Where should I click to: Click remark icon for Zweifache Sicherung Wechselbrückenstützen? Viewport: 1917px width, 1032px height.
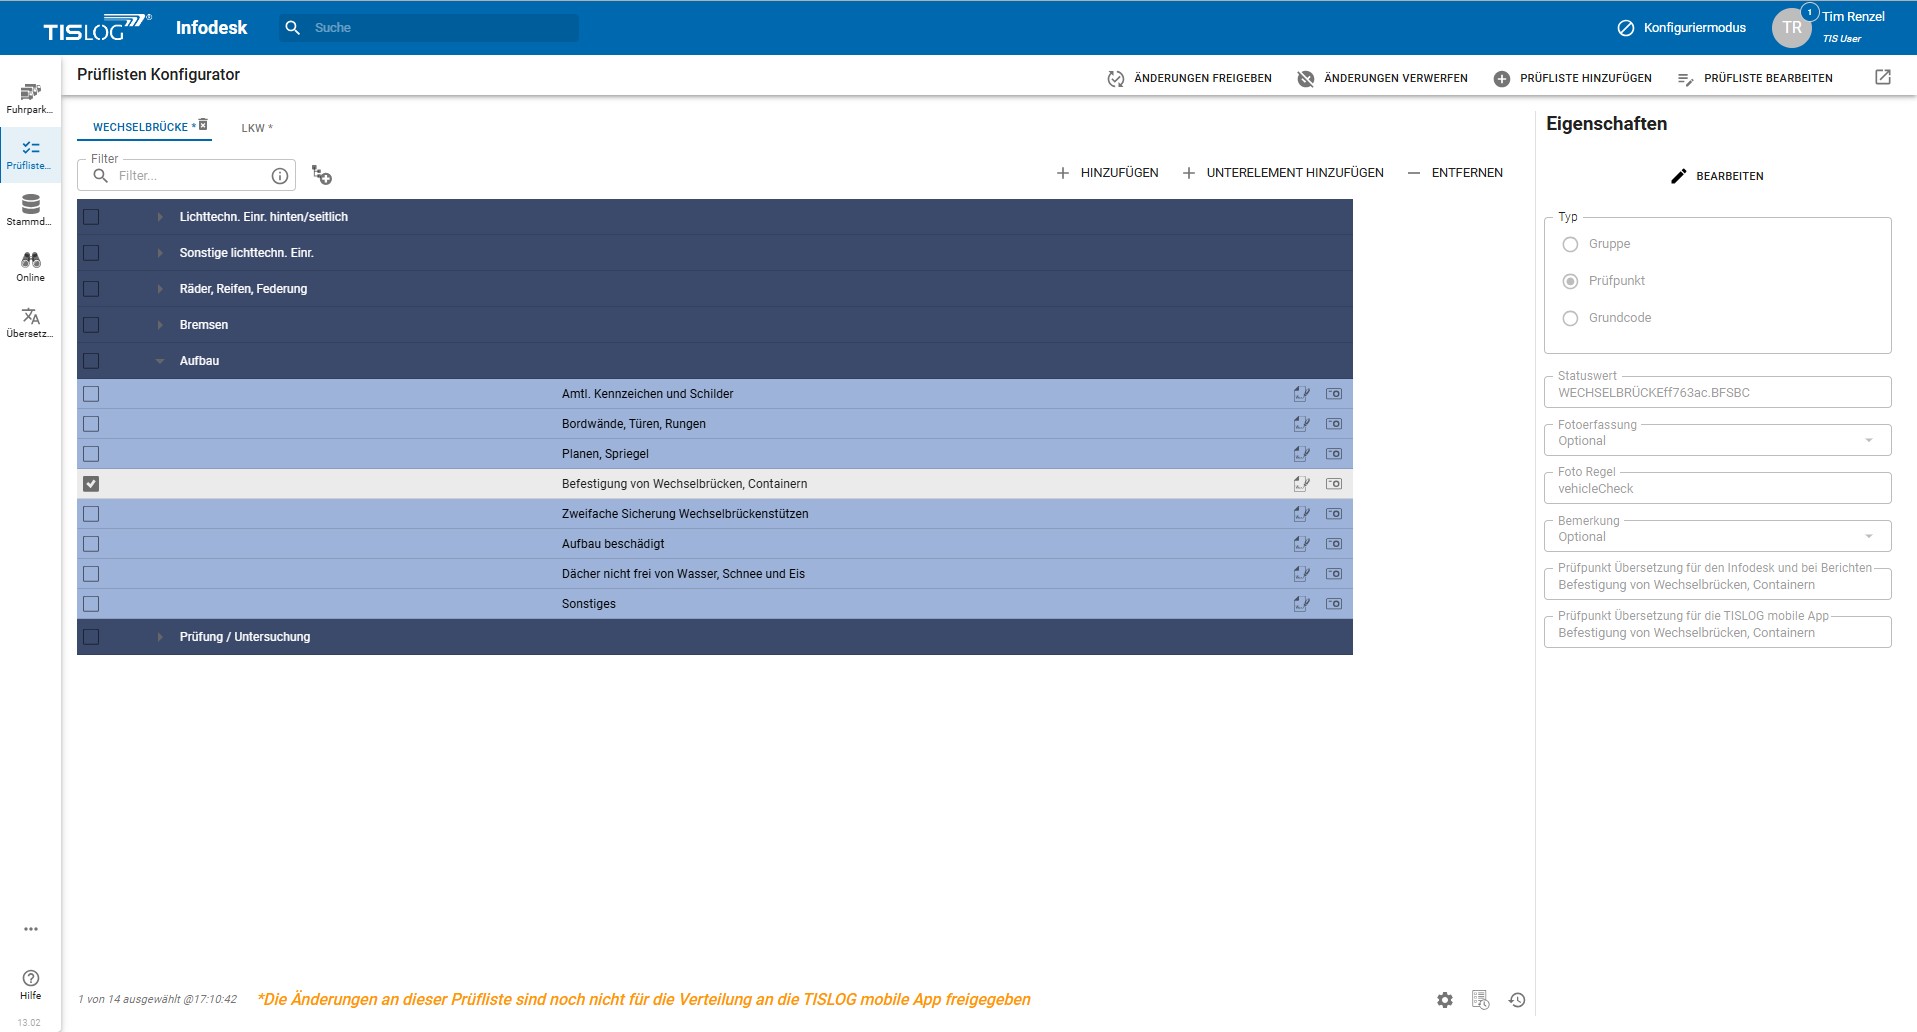(1301, 514)
